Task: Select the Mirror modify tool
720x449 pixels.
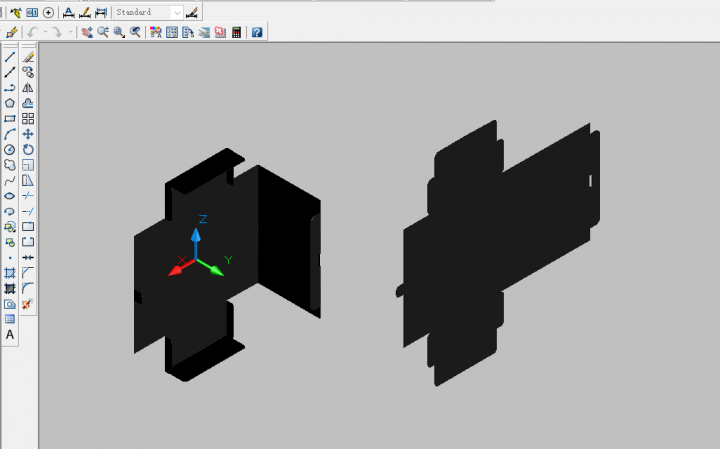Action: [x=28, y=87]
